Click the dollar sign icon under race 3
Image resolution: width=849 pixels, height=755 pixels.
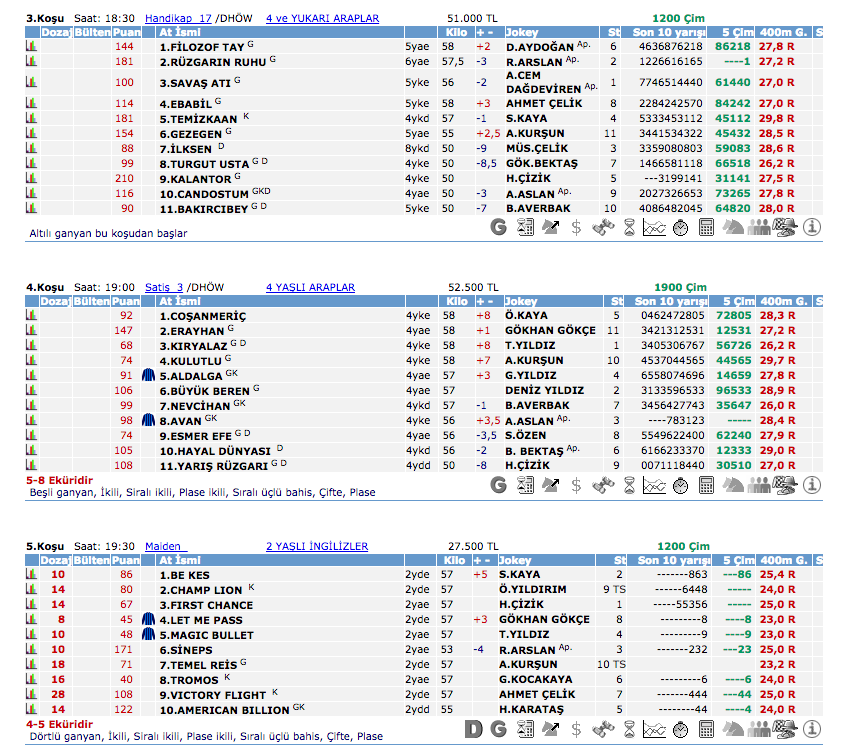point(576,228)
